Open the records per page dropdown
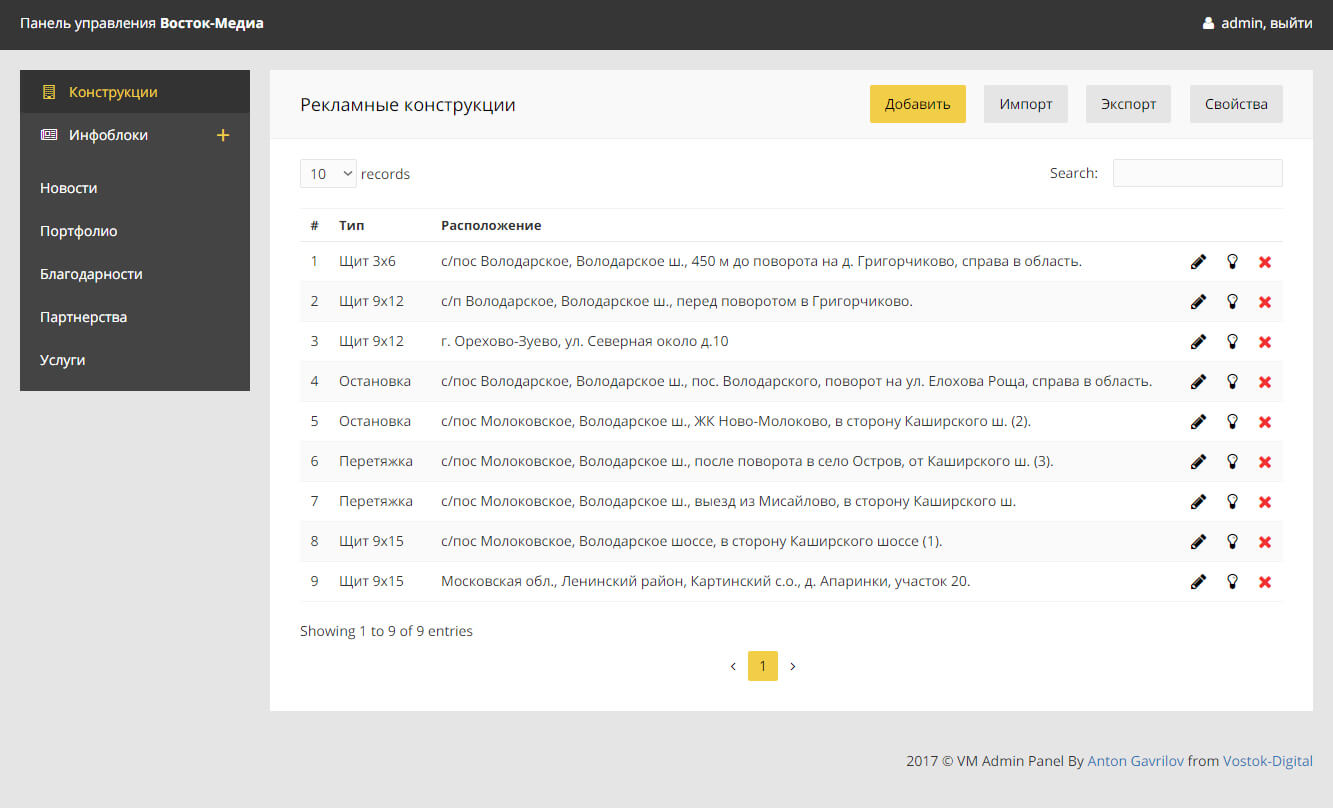Screen dimensions: 1333x808 pos(328,174)
